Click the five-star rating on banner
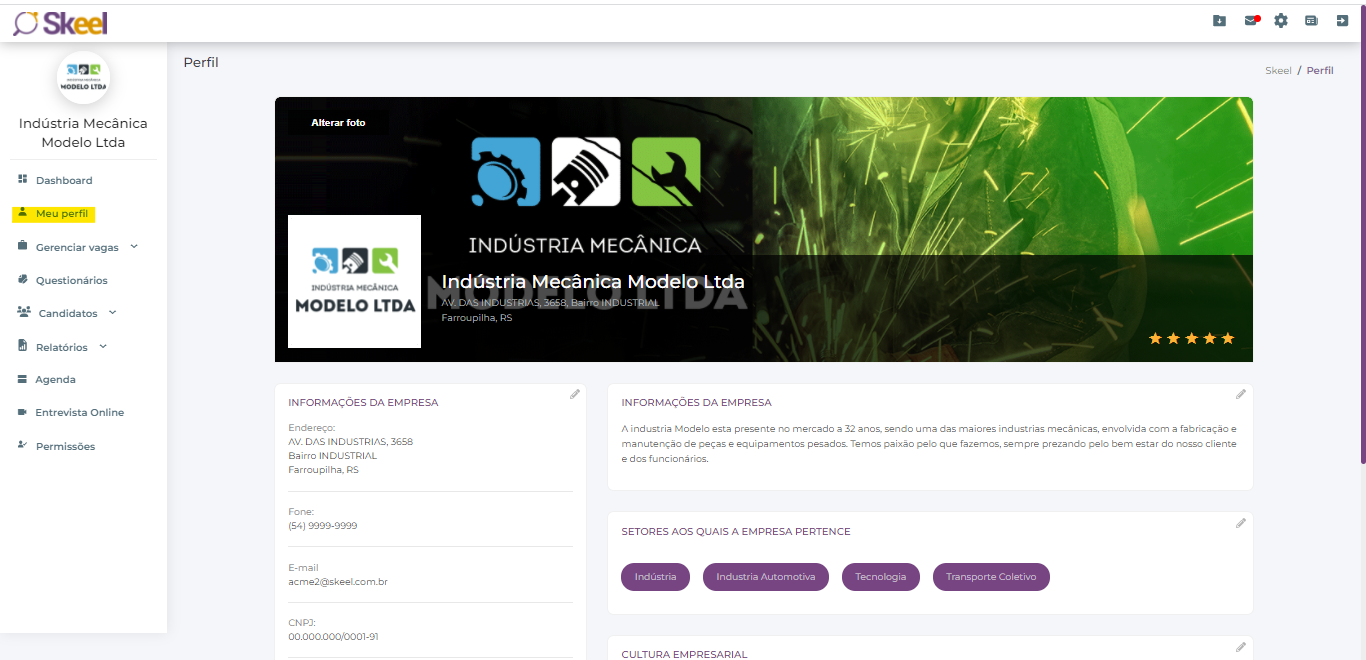The width and height of the screenshot is (1366, 660). 1191,339
